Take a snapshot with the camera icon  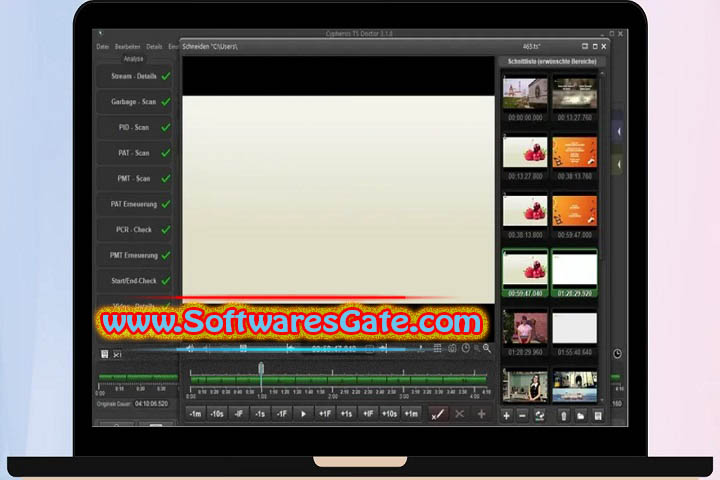pyautogui.click(x=452, y=349)
